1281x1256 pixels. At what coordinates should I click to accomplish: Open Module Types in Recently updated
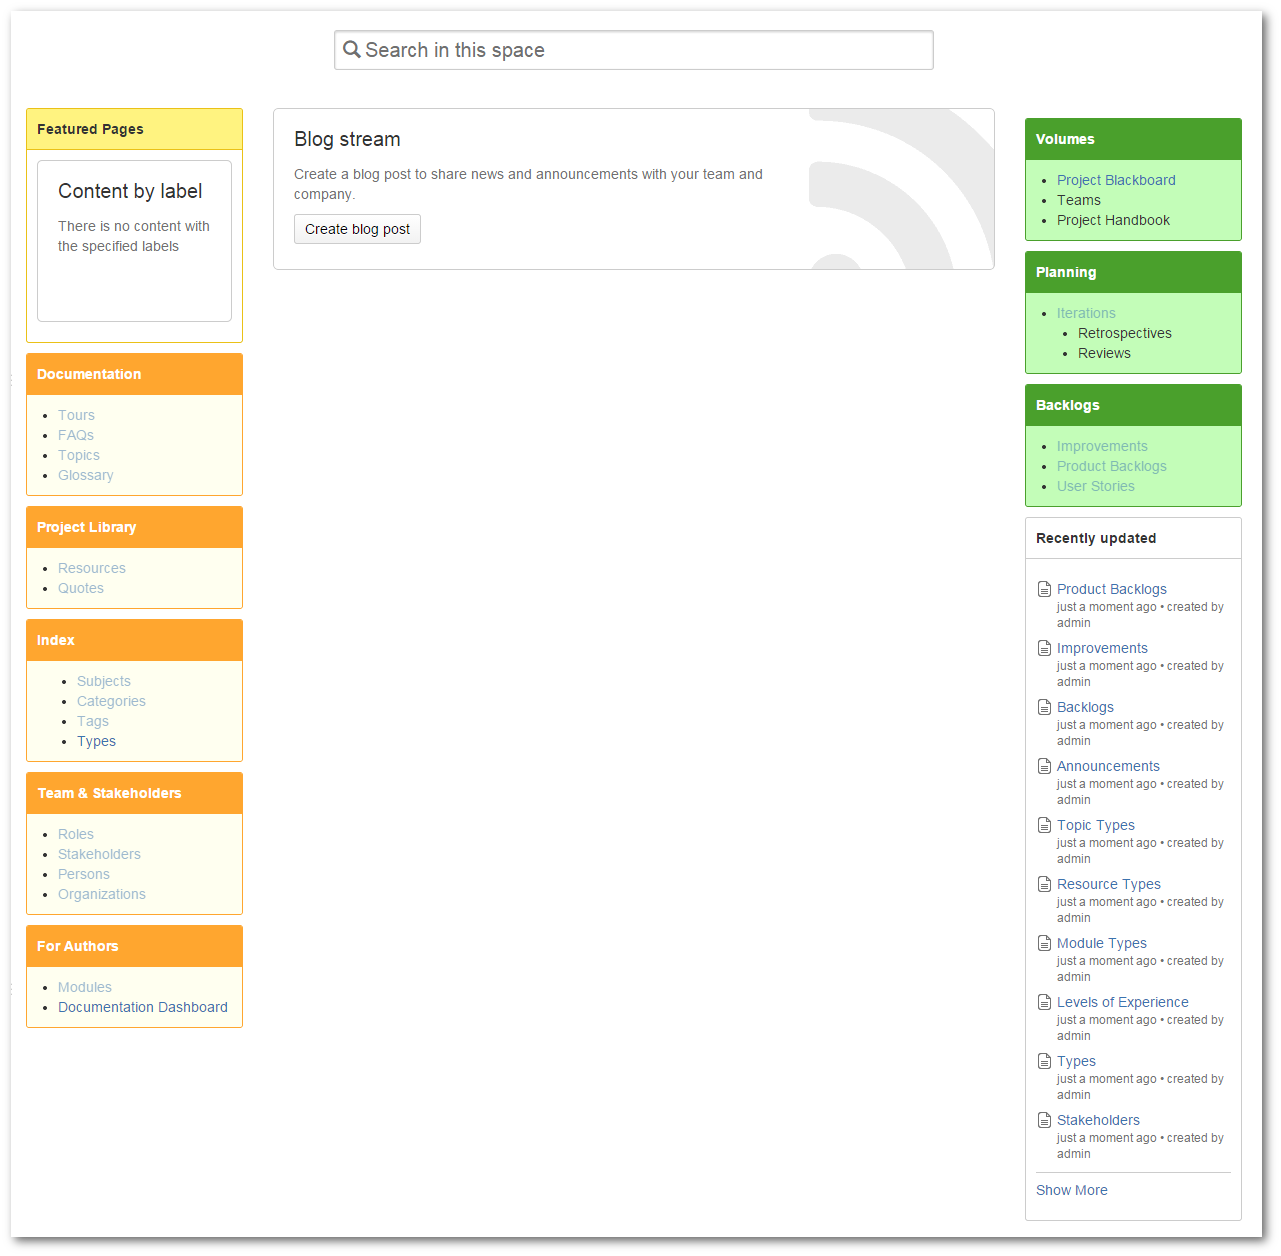(x=1101, y=943)
